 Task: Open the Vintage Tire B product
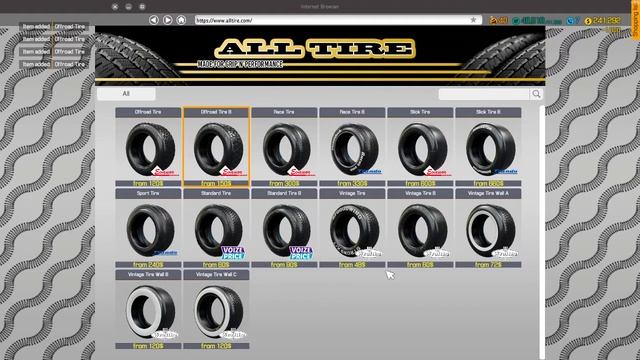420,229
